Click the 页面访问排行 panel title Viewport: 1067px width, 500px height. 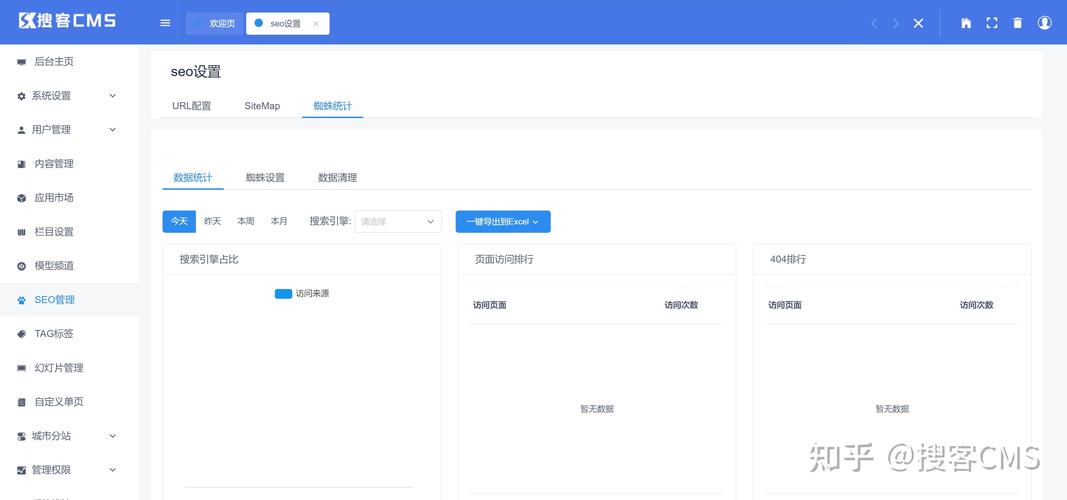504,260
